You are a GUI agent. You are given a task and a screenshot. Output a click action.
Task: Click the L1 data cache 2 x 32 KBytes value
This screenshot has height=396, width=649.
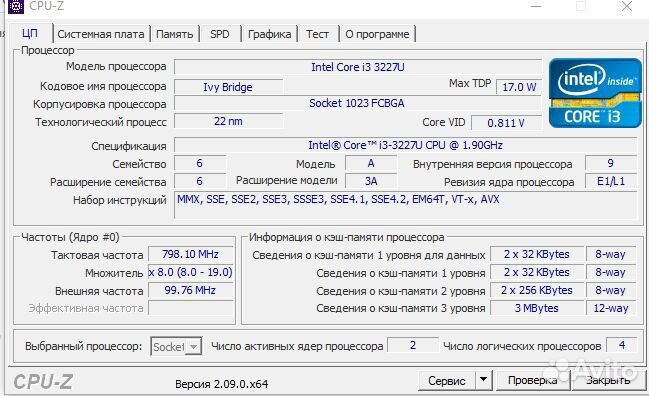(537, 254)
